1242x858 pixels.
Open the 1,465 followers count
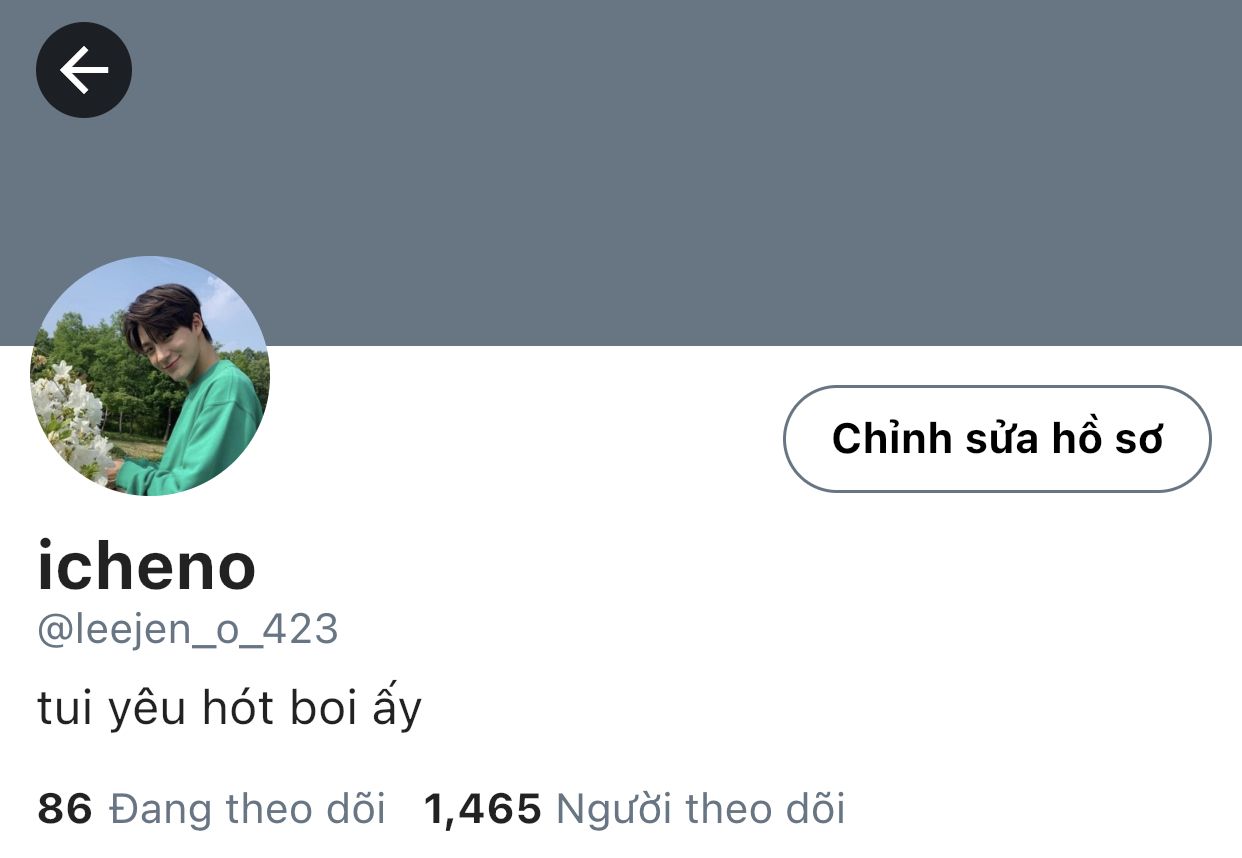[483, 808]
